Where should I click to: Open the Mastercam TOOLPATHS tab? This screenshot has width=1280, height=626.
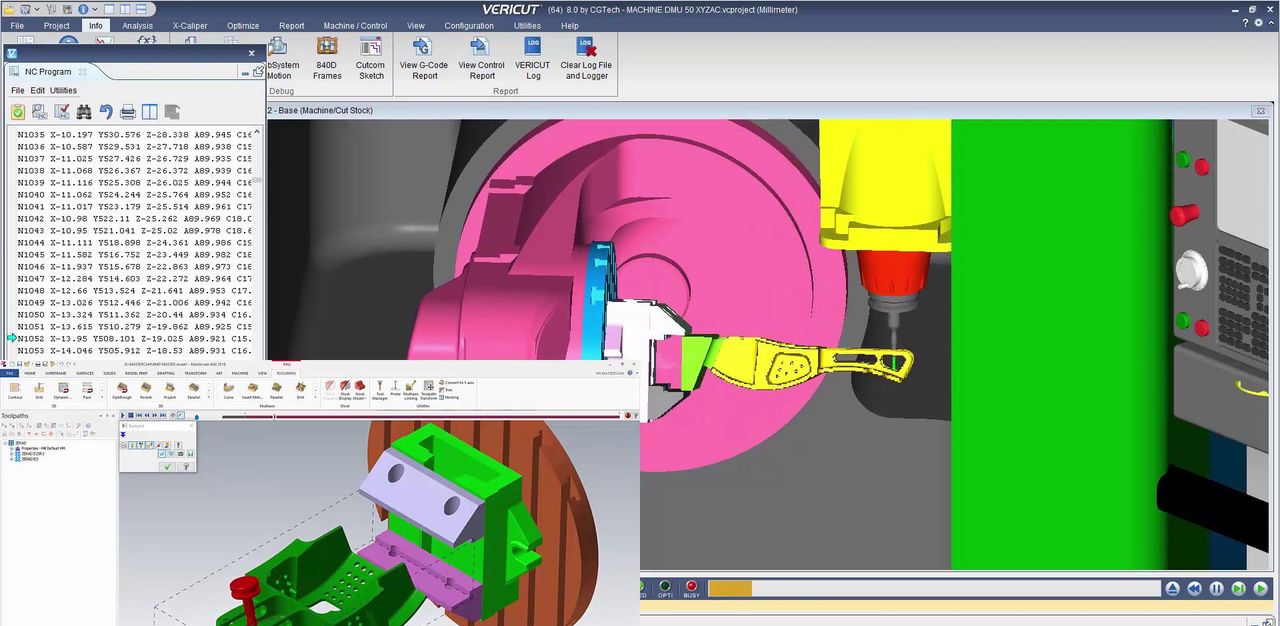tap(285, 373)
